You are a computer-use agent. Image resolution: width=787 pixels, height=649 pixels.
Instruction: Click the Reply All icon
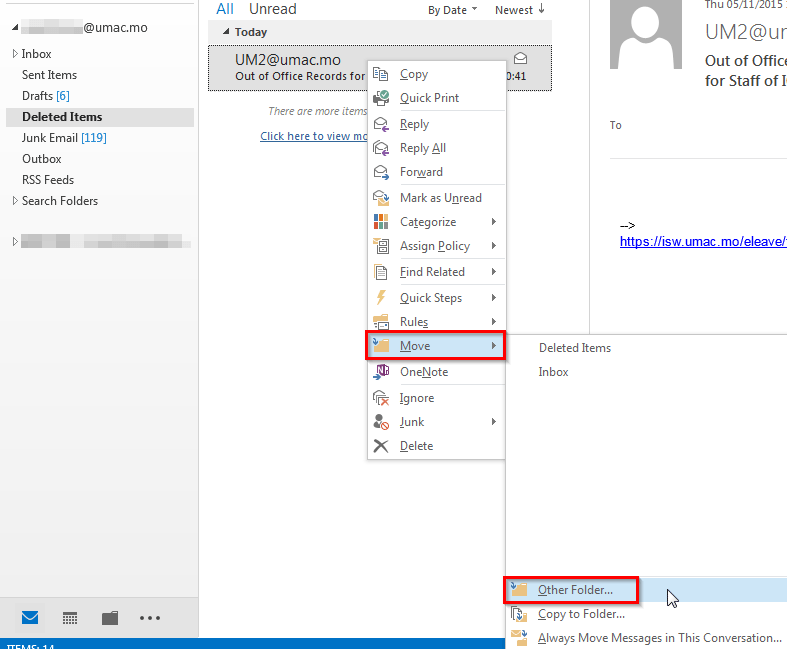pos(381,148)
